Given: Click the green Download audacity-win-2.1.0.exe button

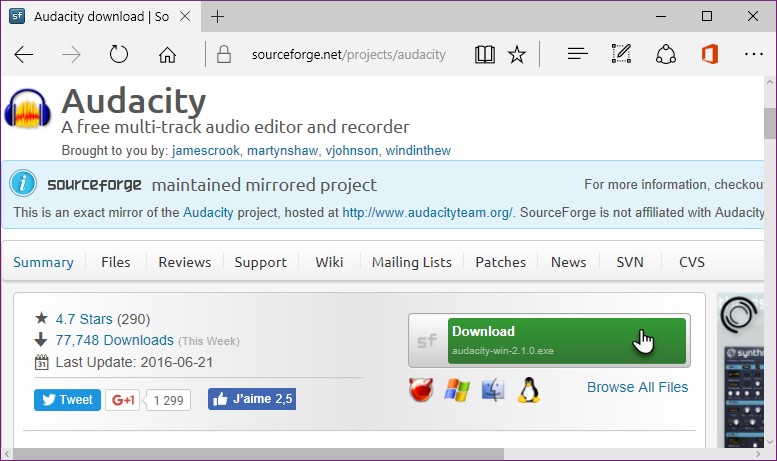Looking at the screenshot, I should pyautogui.click(x=566, y=341).
